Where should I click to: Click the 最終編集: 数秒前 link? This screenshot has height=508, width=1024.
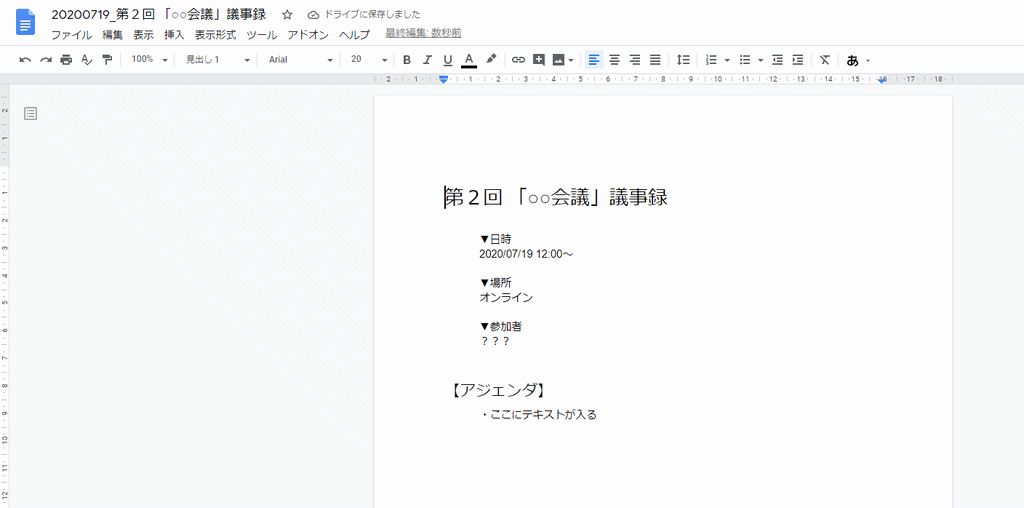pos(423,33)
